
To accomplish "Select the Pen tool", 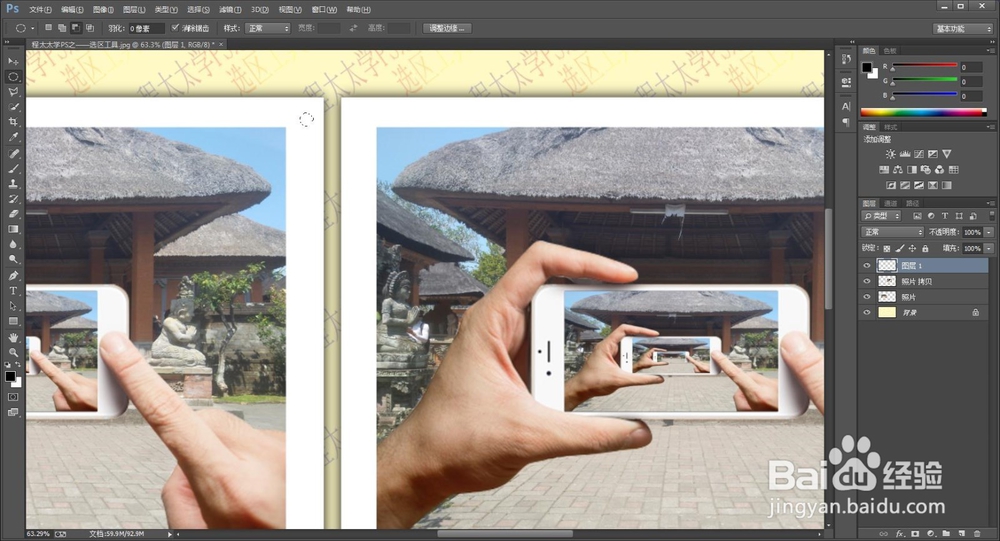I will pyautogui.click(x=13, y=276).
